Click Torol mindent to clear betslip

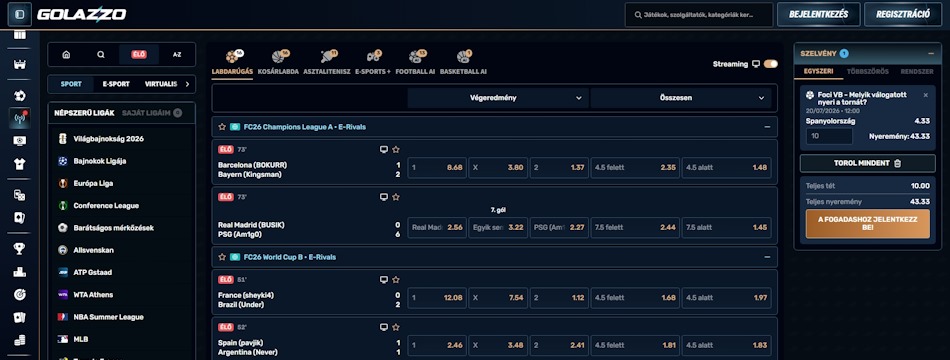click(868, 163)
